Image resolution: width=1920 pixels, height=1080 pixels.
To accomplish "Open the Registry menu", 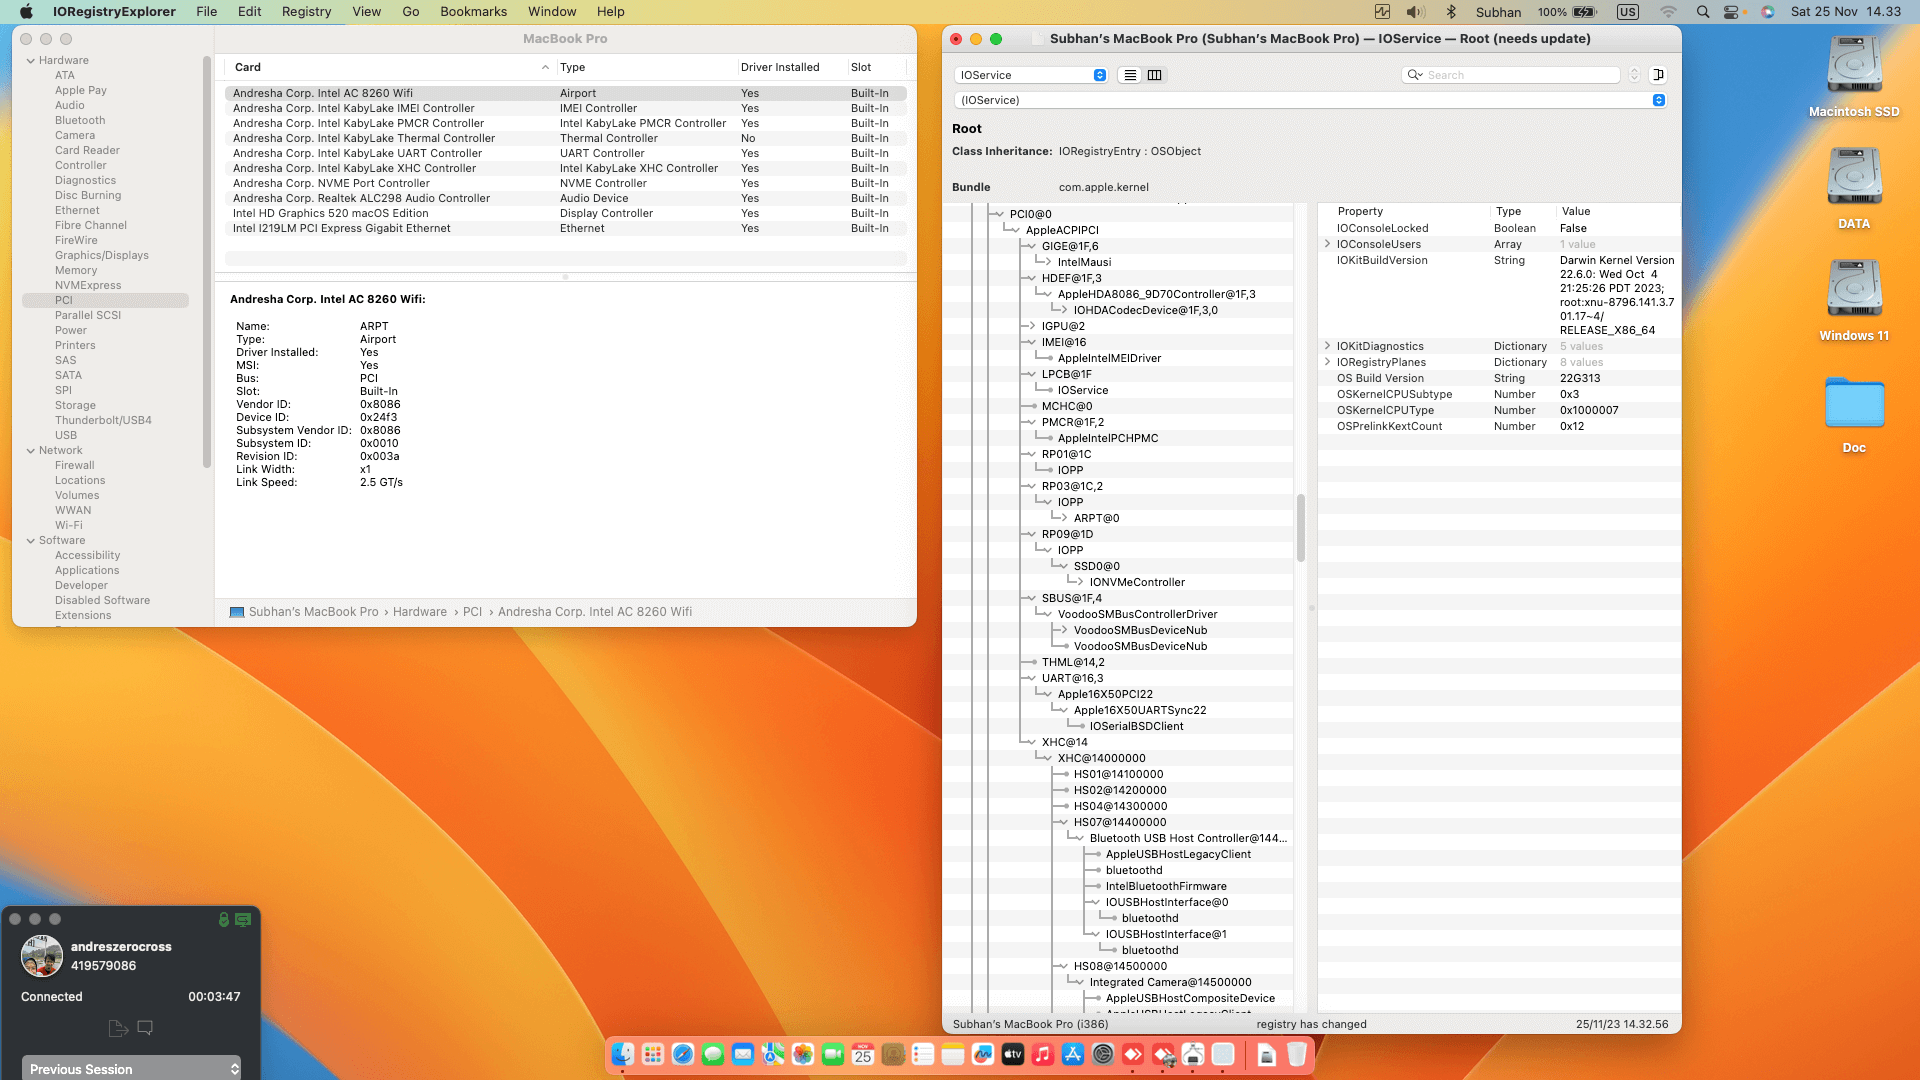I will coord(306,12).
